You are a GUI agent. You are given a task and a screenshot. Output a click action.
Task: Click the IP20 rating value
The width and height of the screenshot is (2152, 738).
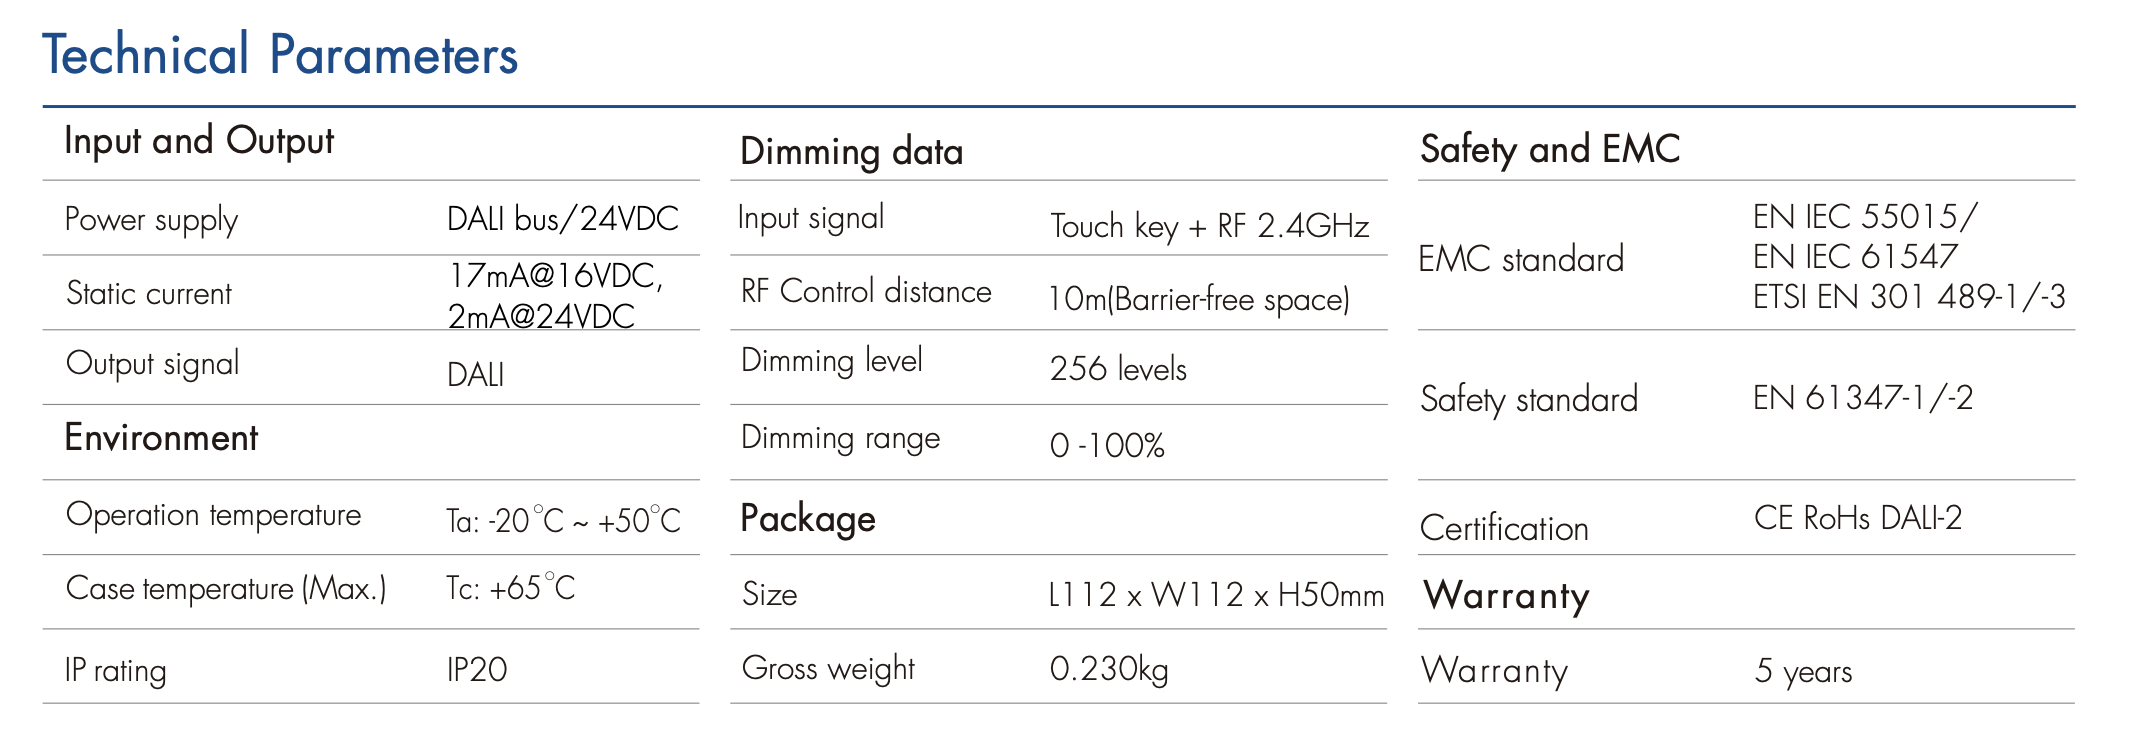477,670
